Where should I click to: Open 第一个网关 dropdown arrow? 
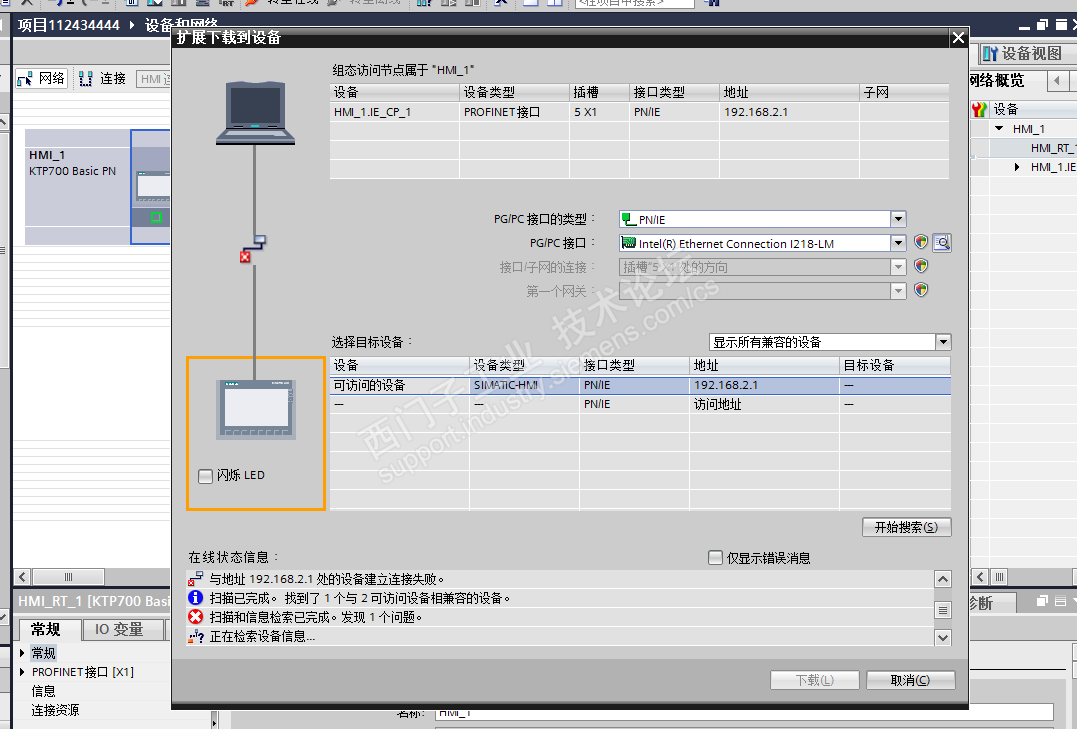[x=898, y=291]
